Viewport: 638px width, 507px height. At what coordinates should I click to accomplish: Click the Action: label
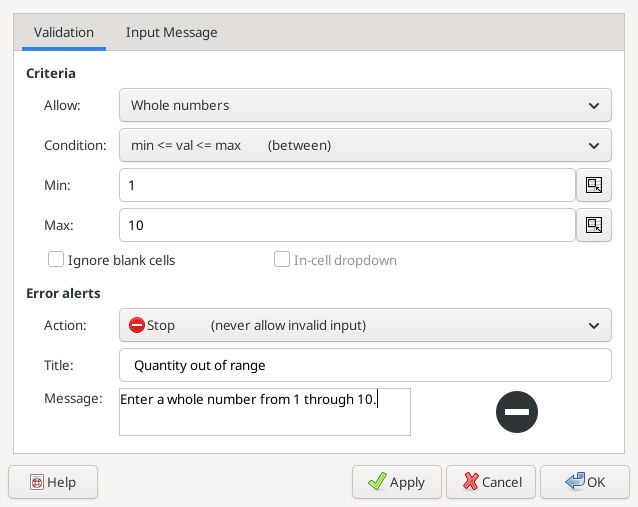pyautogui.click(x=66, y=325)
